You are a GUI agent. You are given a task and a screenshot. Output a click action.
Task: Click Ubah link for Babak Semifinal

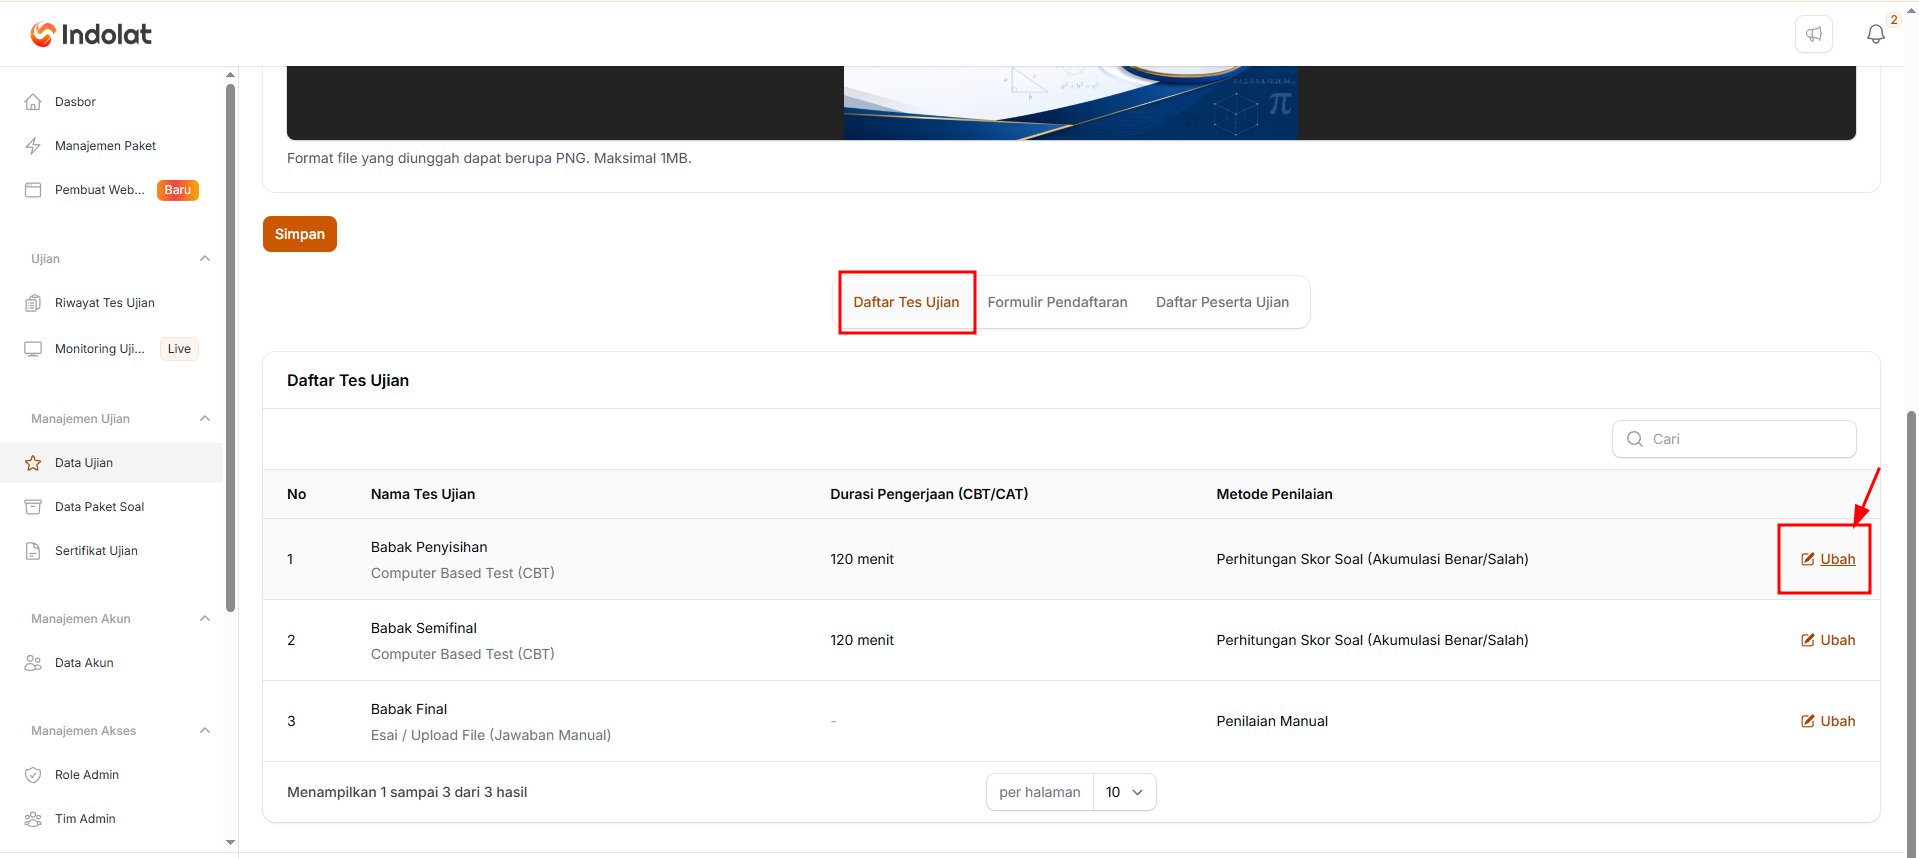coord(1837,640)
